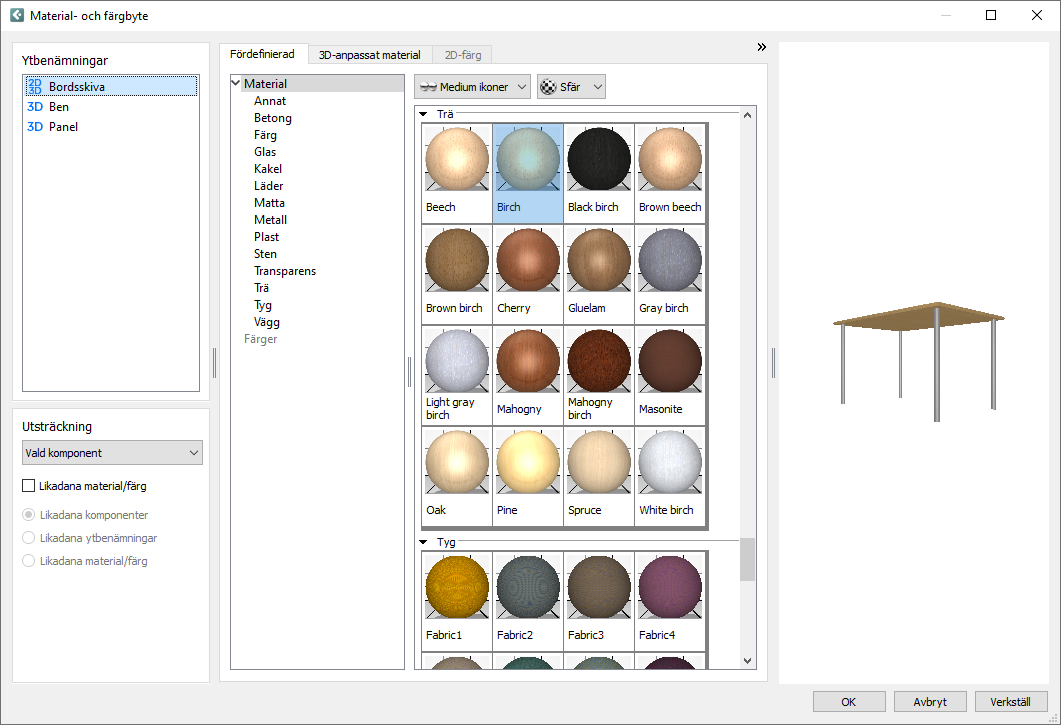Open the Vald komponent dropdown

pos(112,453)
